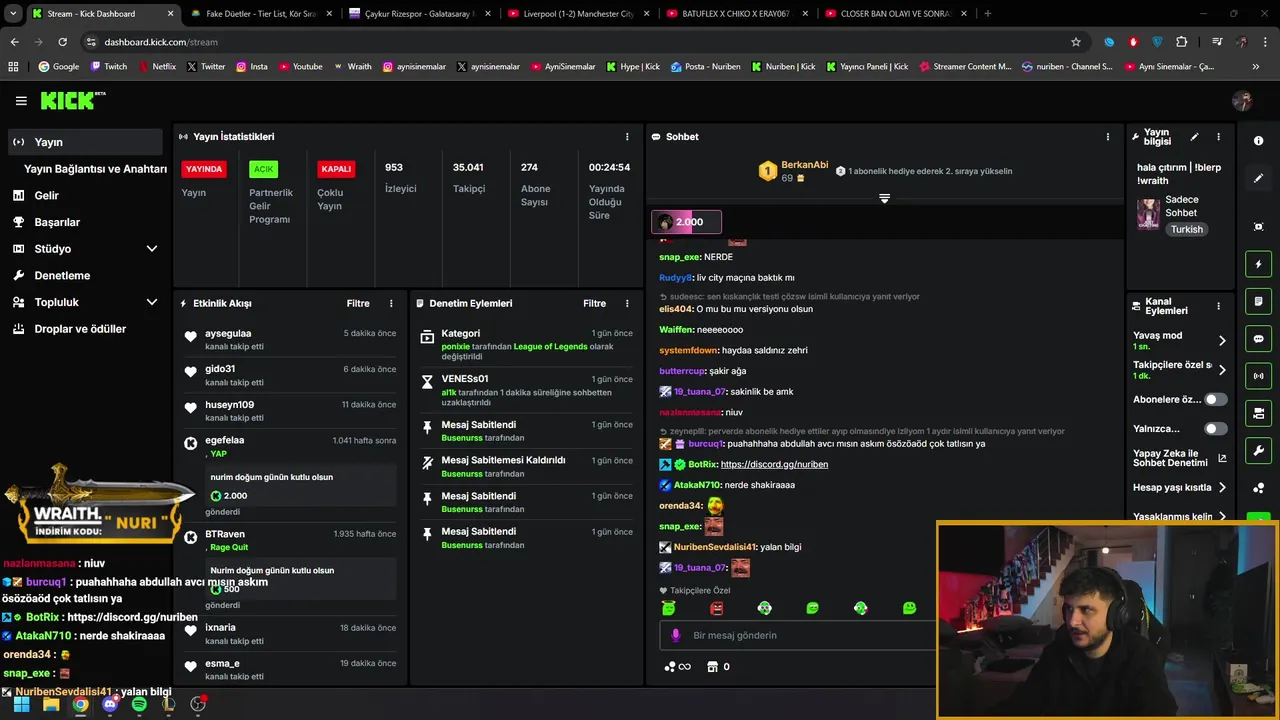Open Spotify from the Windows taskbar

[139, 704]
